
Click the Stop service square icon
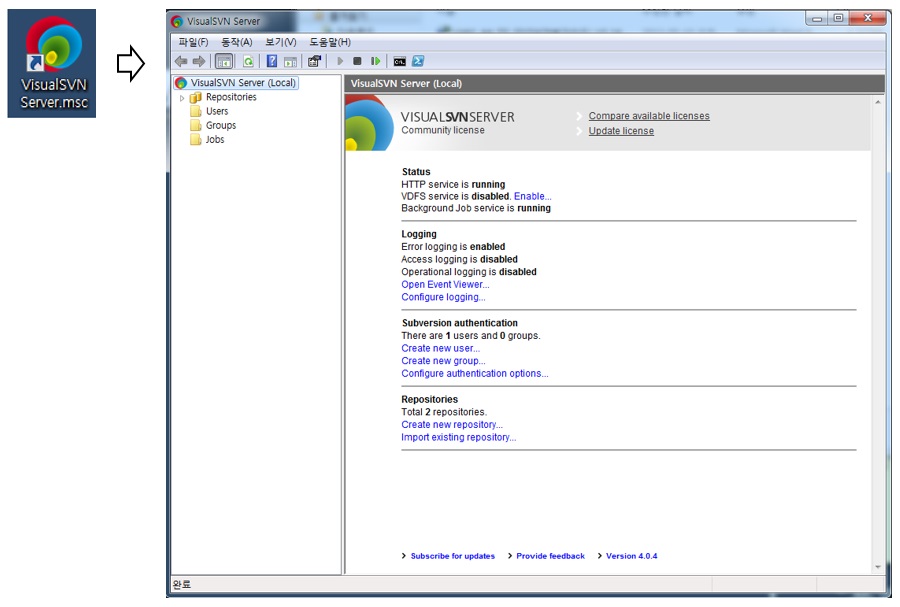click(357, 61)
